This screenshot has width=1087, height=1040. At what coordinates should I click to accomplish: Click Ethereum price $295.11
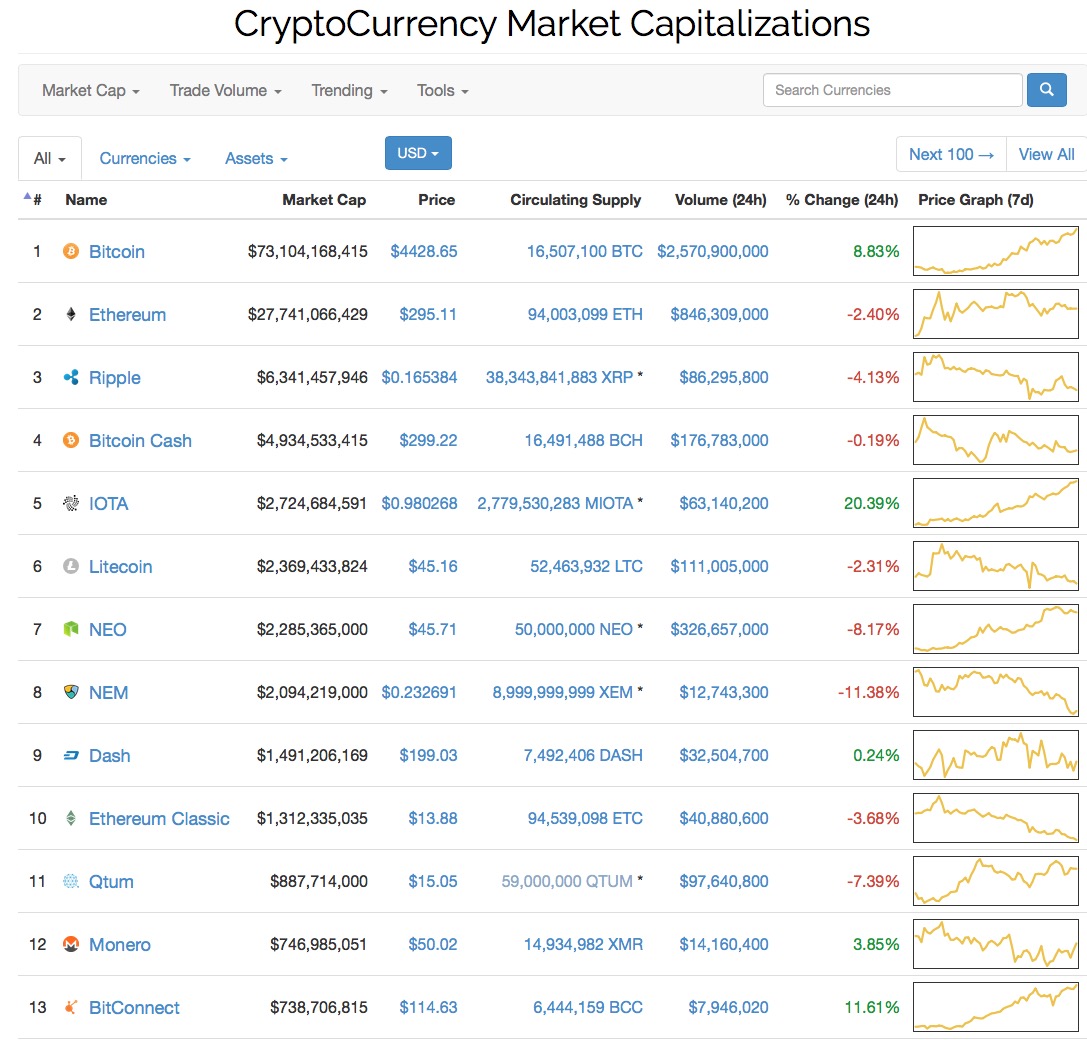coord(428,314)
